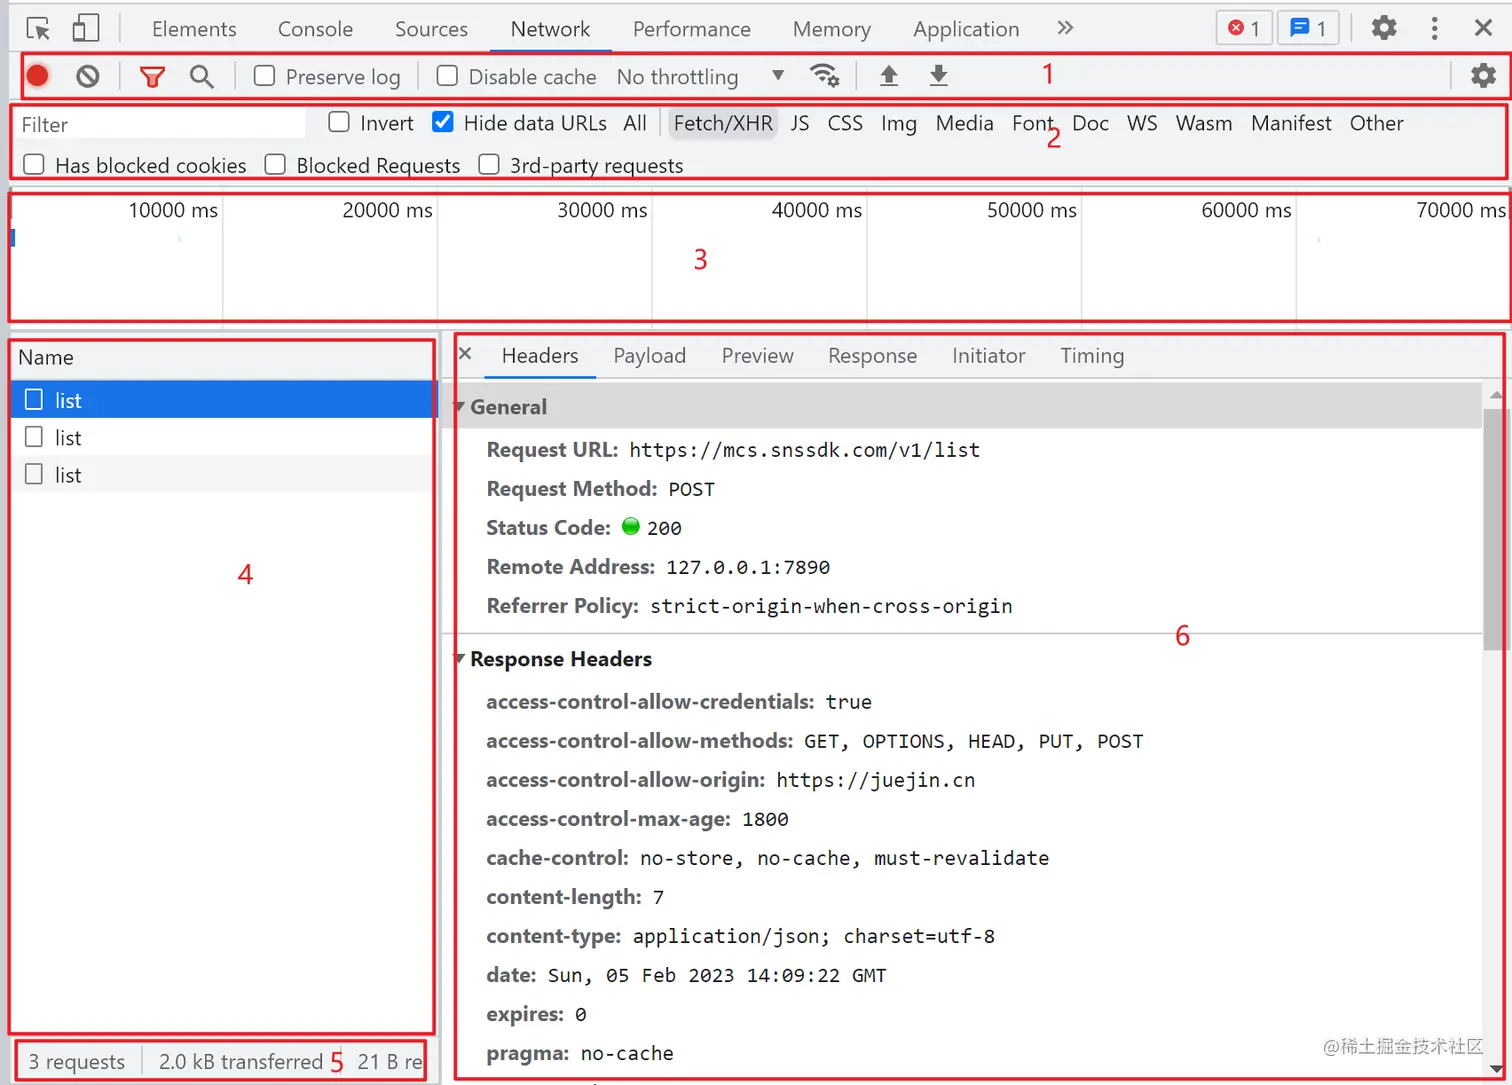Viewport: 1512px width, 1085px height.
Task: Filter requests by WS
Action: tap(1141, 123)
